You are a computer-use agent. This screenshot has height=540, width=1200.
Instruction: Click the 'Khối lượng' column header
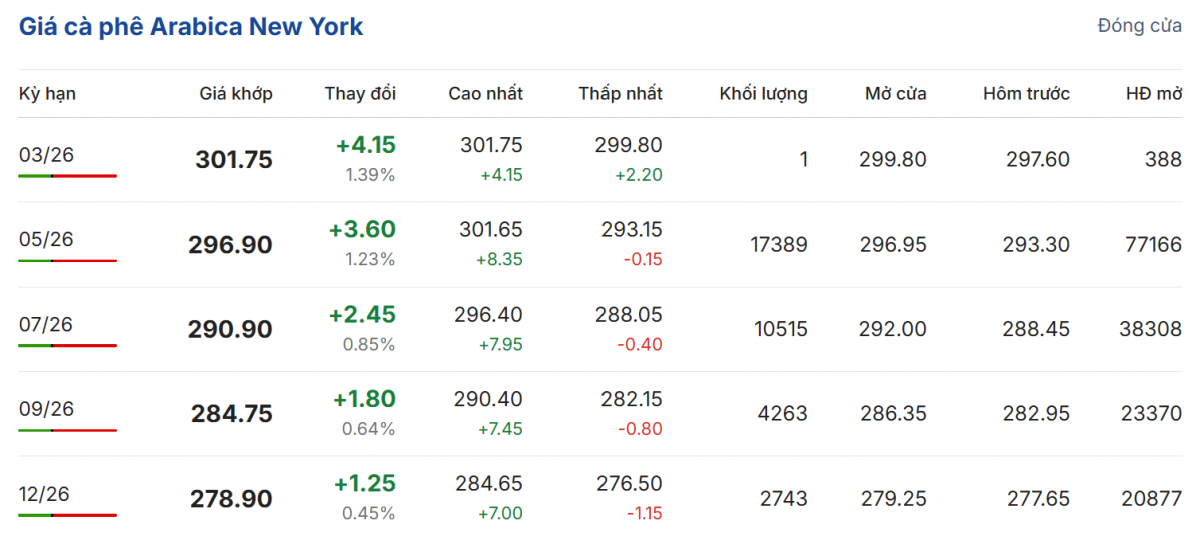click(x=763, y=94)
